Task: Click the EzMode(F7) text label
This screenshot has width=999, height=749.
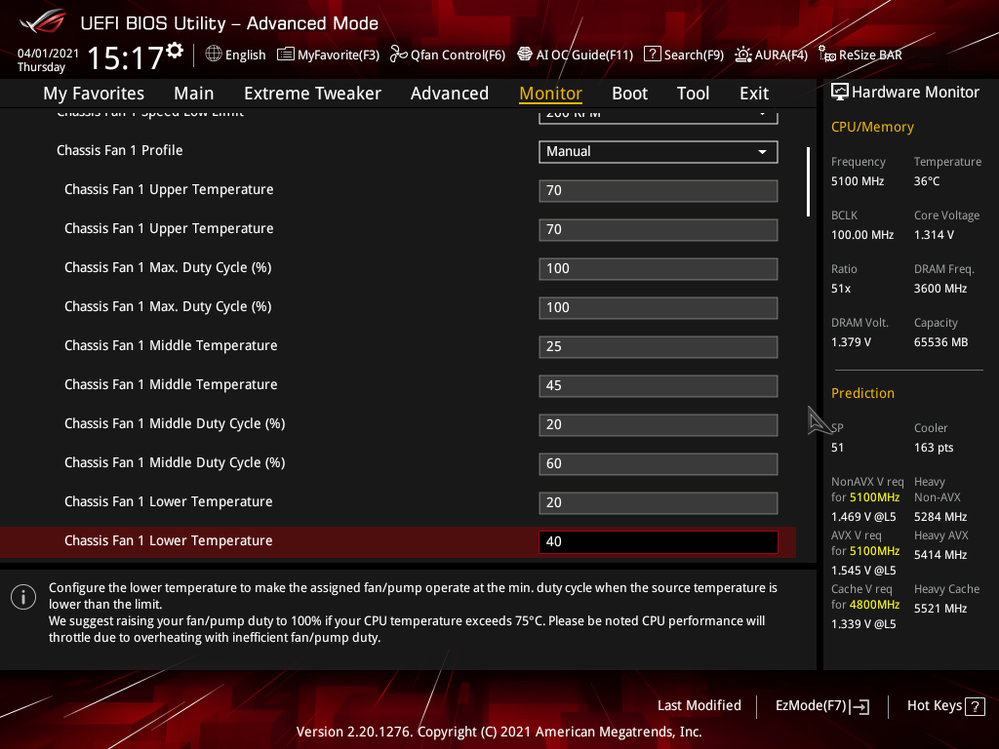Action: coord(810,706)
